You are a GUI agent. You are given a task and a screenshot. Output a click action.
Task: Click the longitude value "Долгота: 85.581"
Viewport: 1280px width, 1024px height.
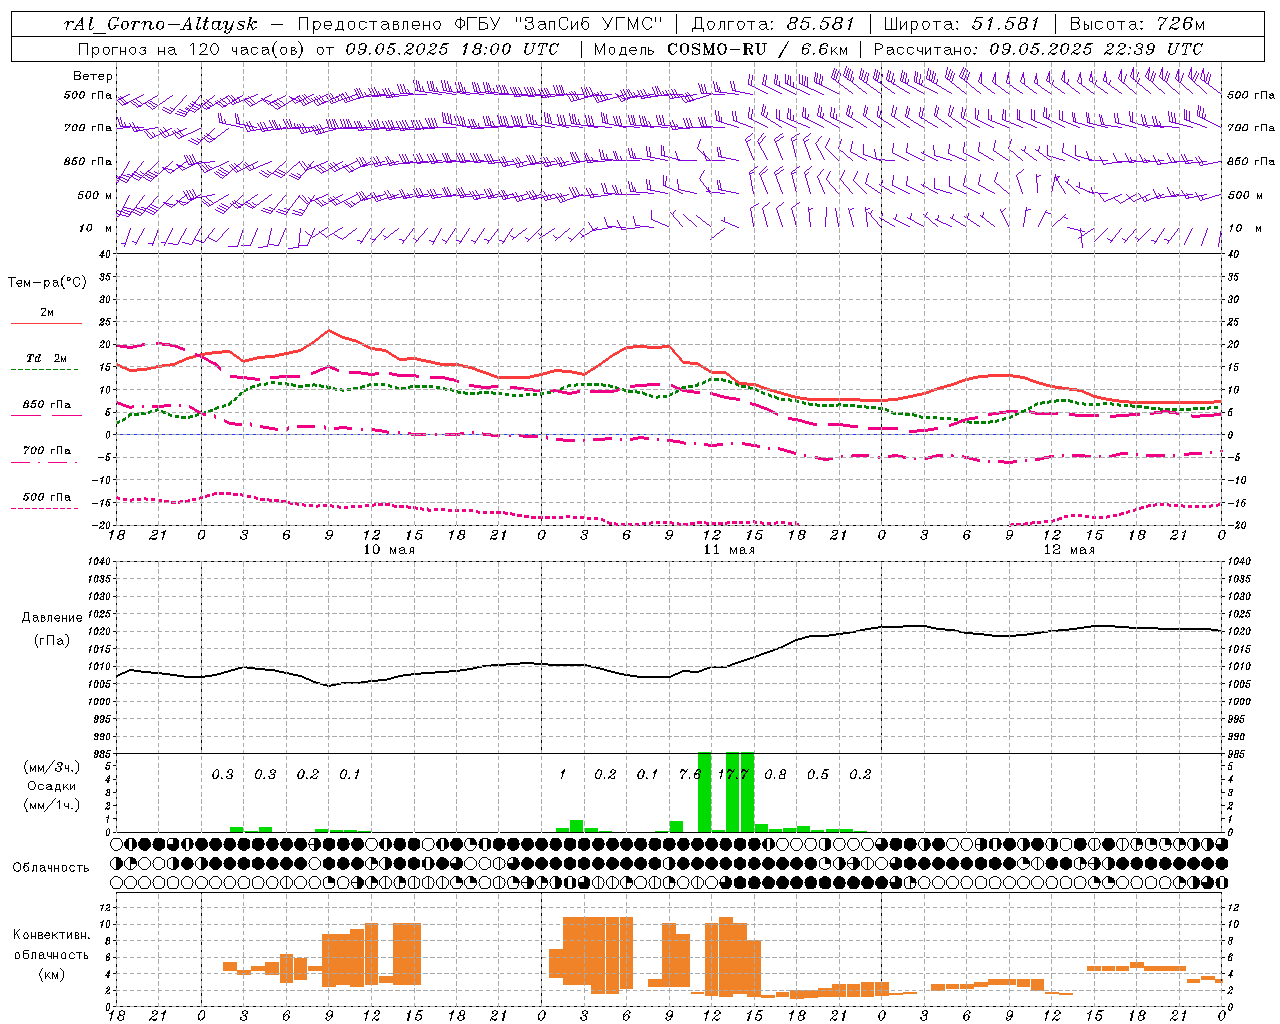tap(773, 23)
